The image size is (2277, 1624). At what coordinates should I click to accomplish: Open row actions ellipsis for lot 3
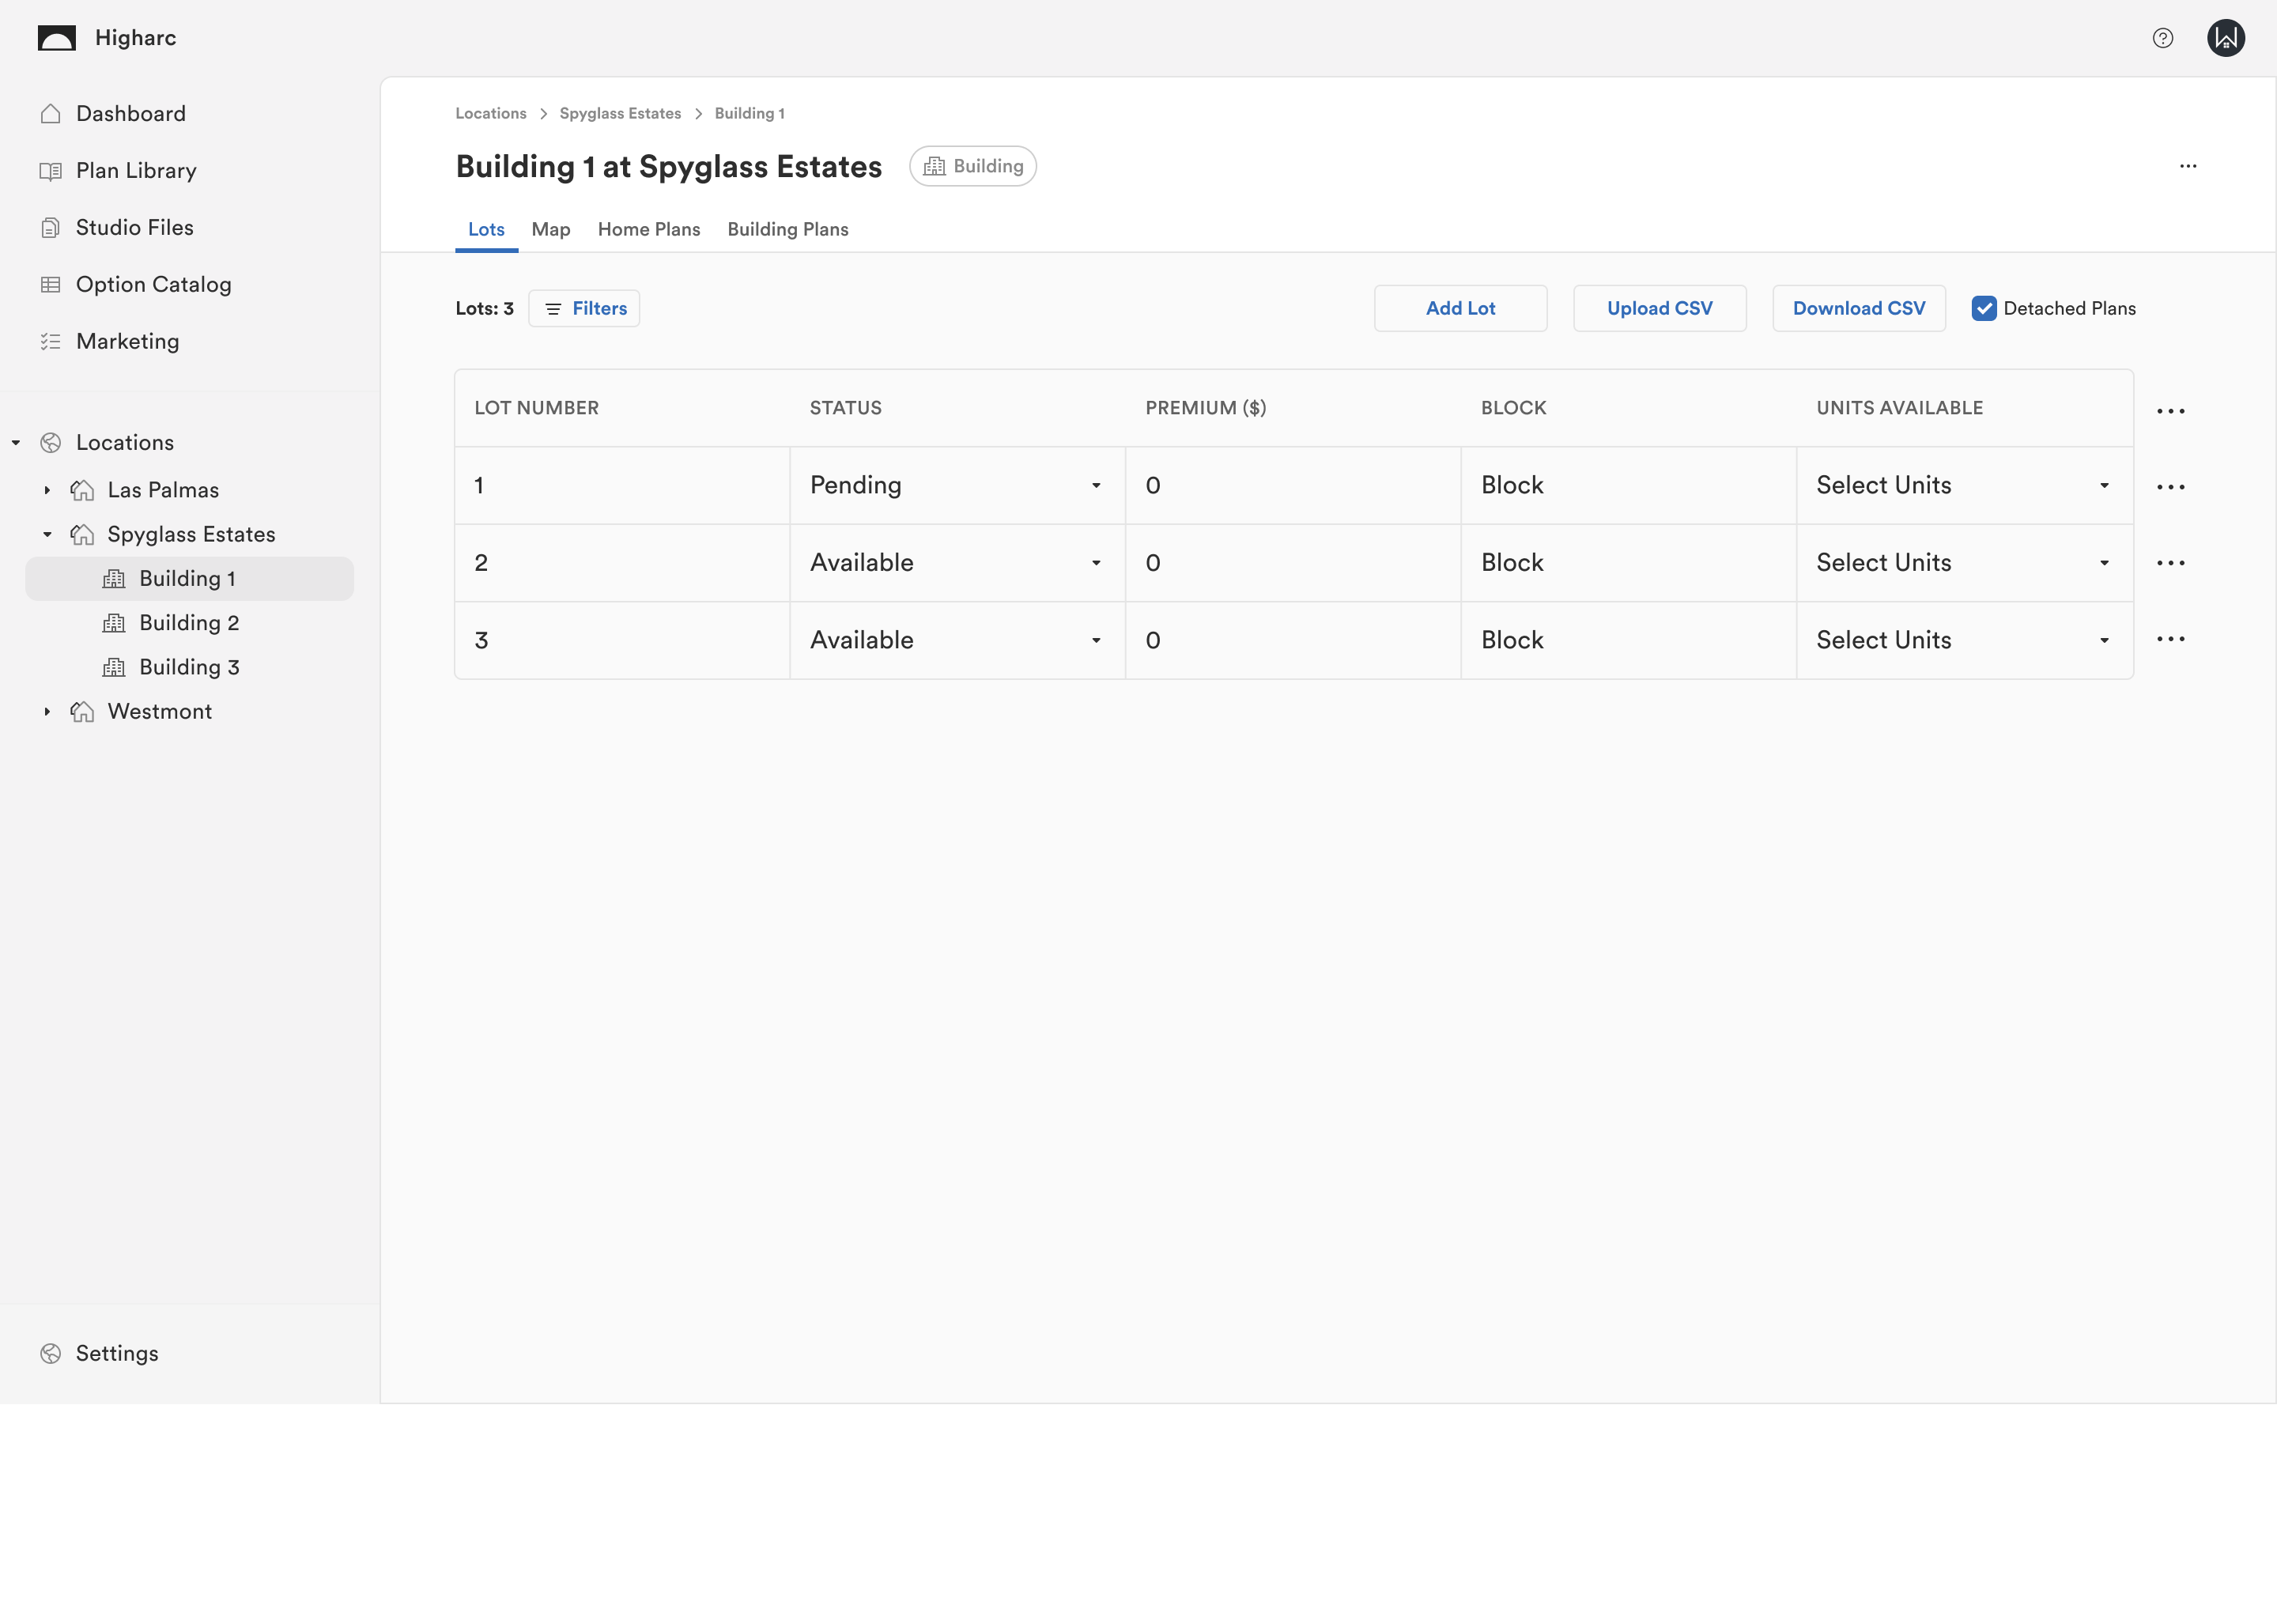coord(2170,639)
